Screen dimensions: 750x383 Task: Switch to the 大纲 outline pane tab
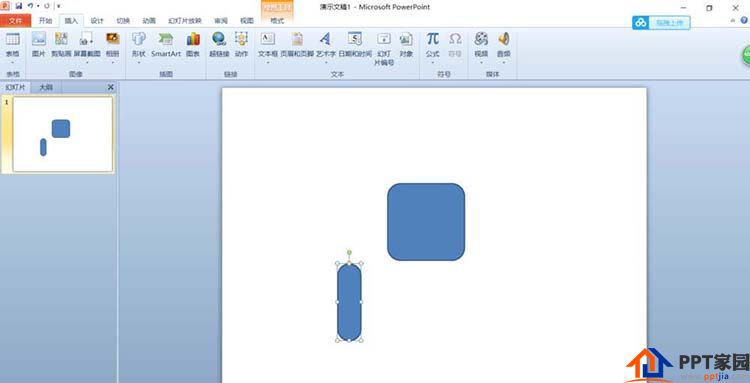(46, 87)
